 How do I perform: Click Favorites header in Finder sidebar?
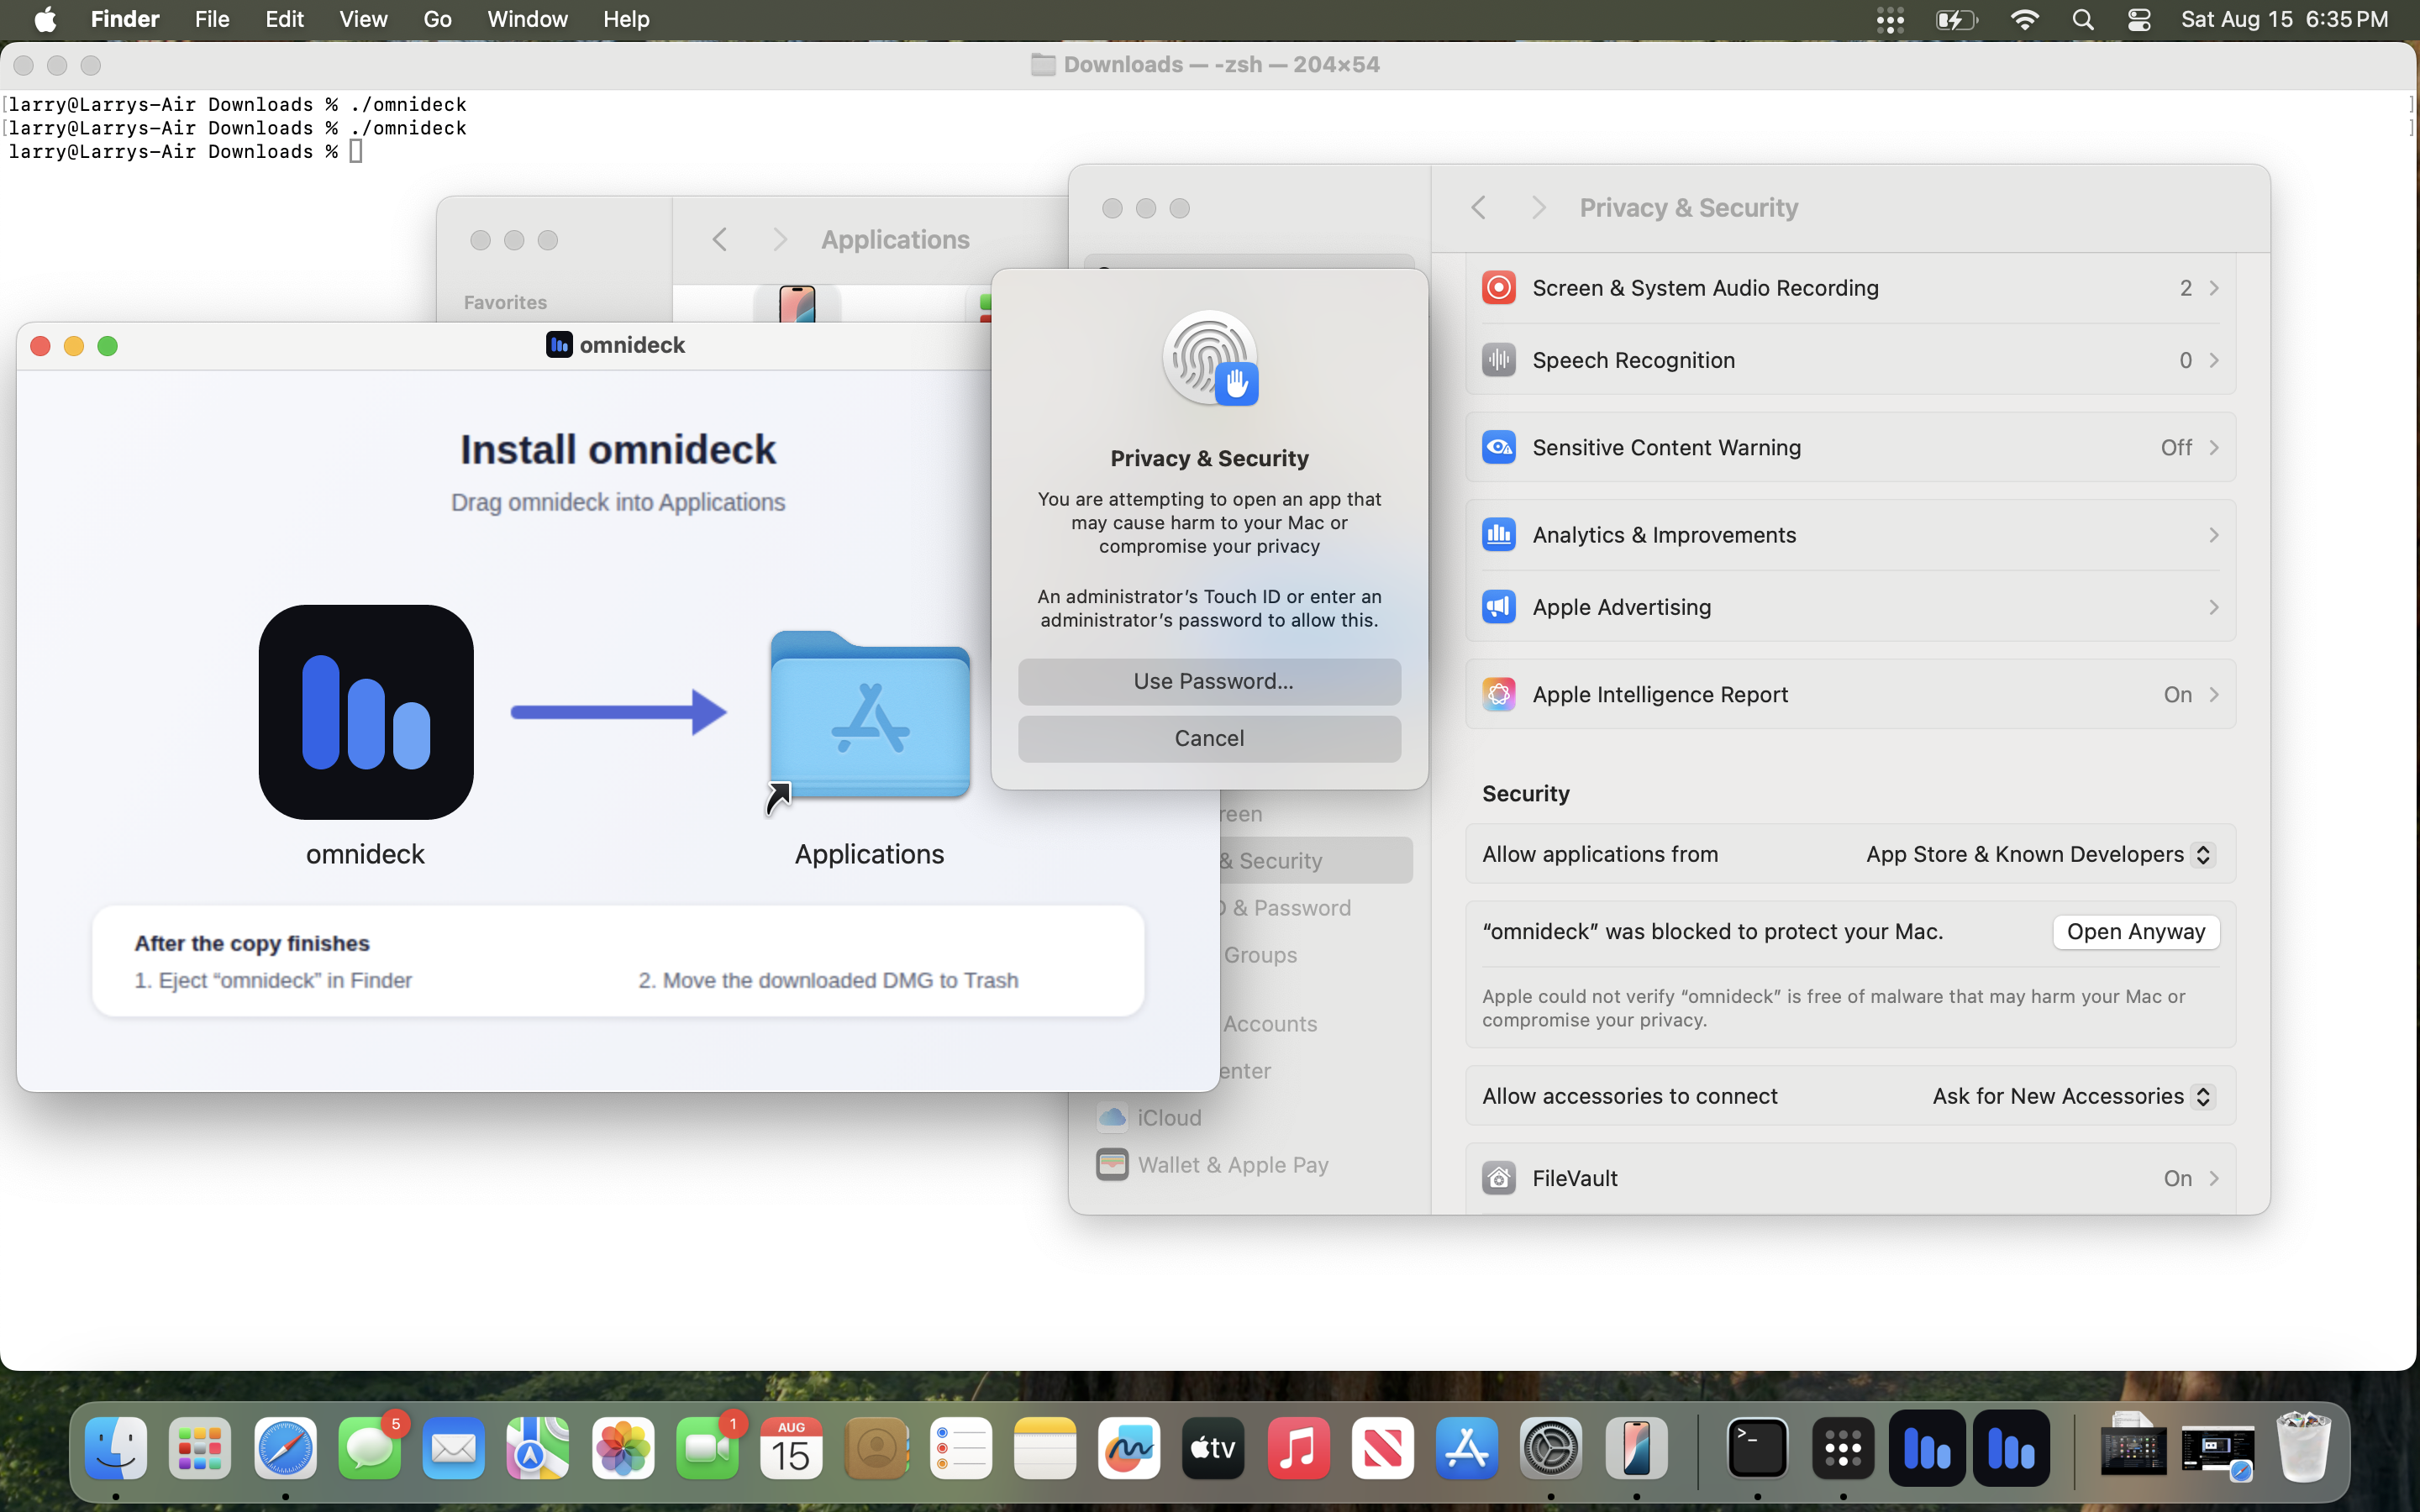(x=505, y=302)
